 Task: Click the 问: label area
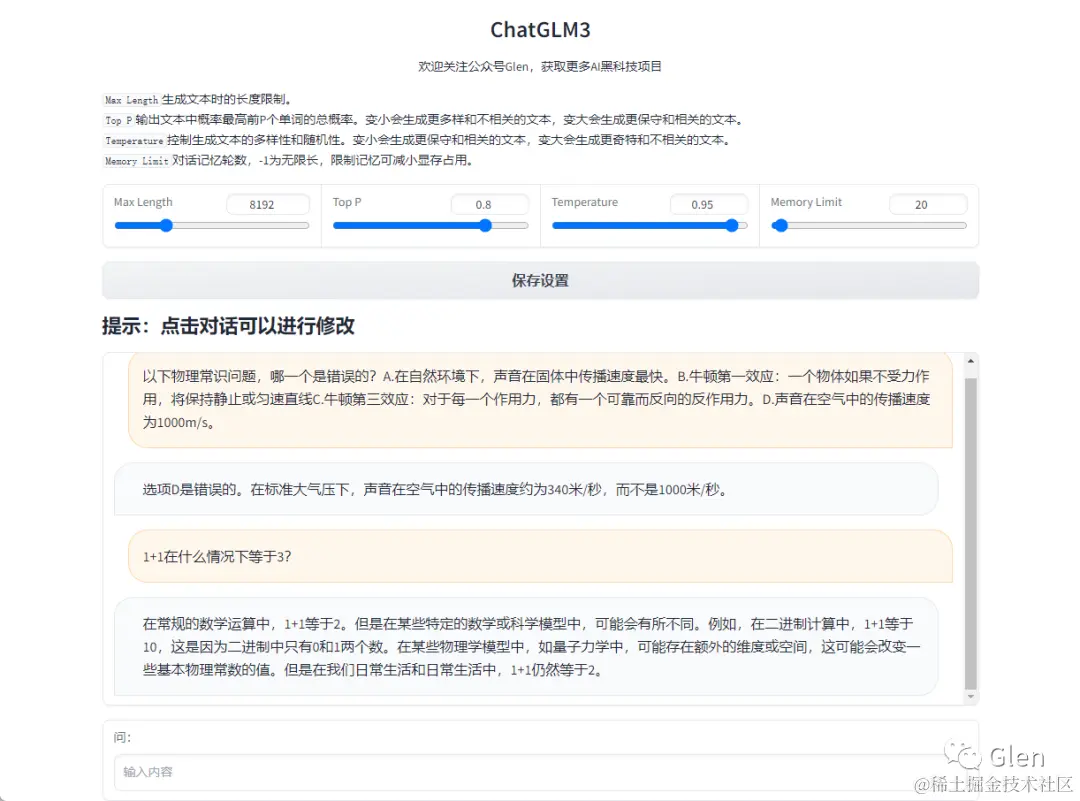pyautogui.click(x=119, y=737)
